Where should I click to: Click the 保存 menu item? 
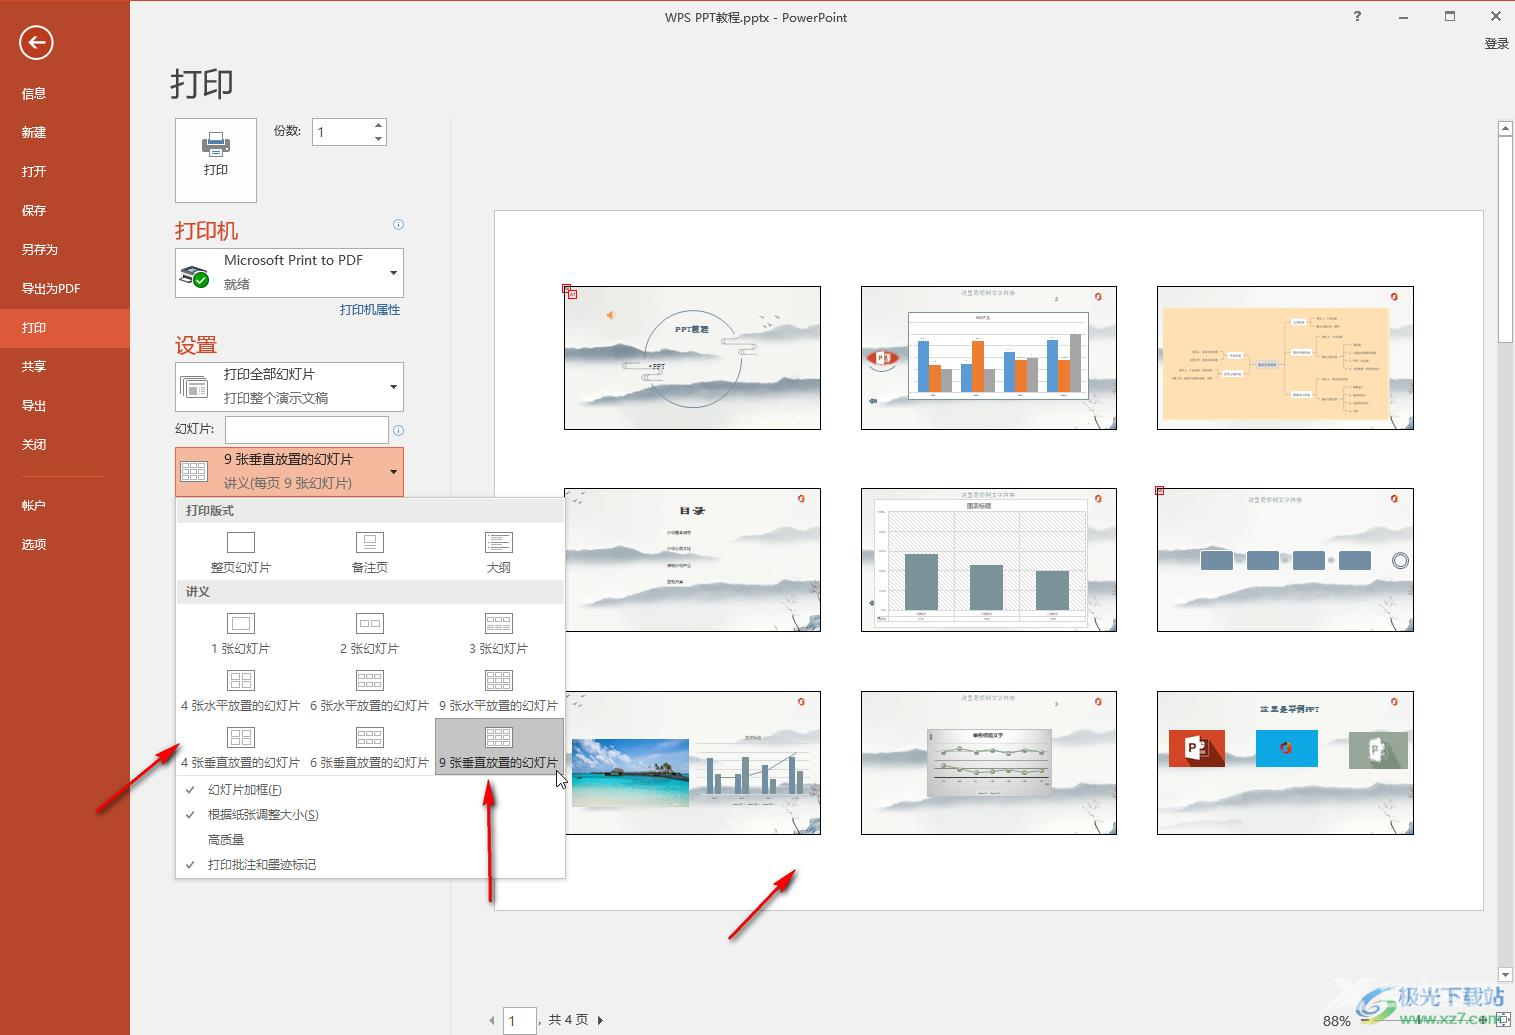point(65,210)
